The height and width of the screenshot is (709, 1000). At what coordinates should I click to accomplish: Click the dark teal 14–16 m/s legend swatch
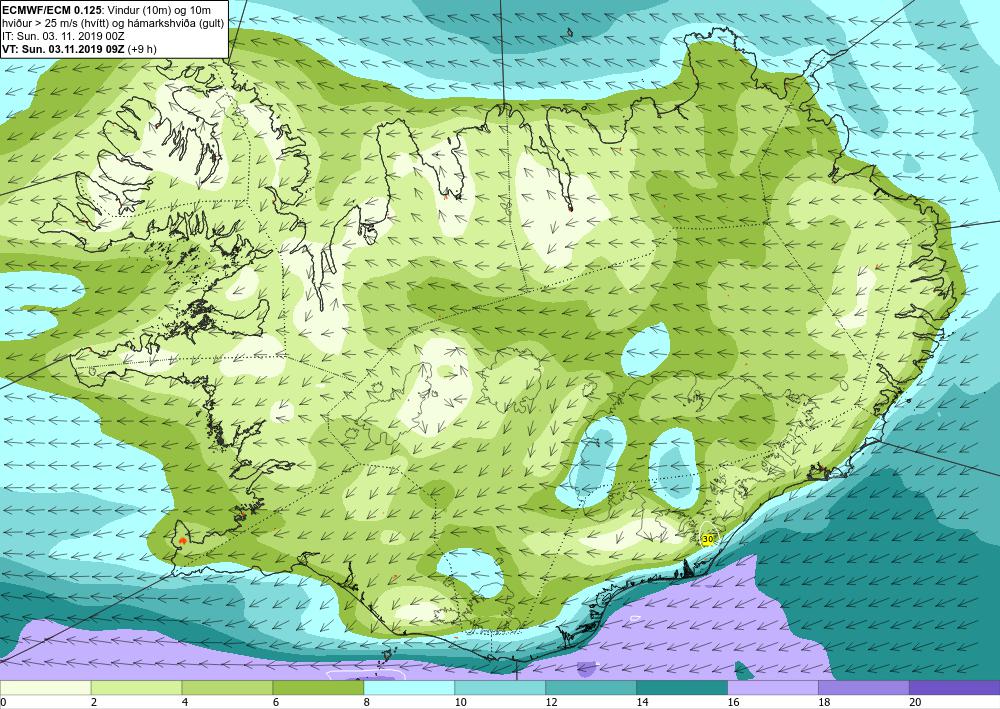point(682,688)
